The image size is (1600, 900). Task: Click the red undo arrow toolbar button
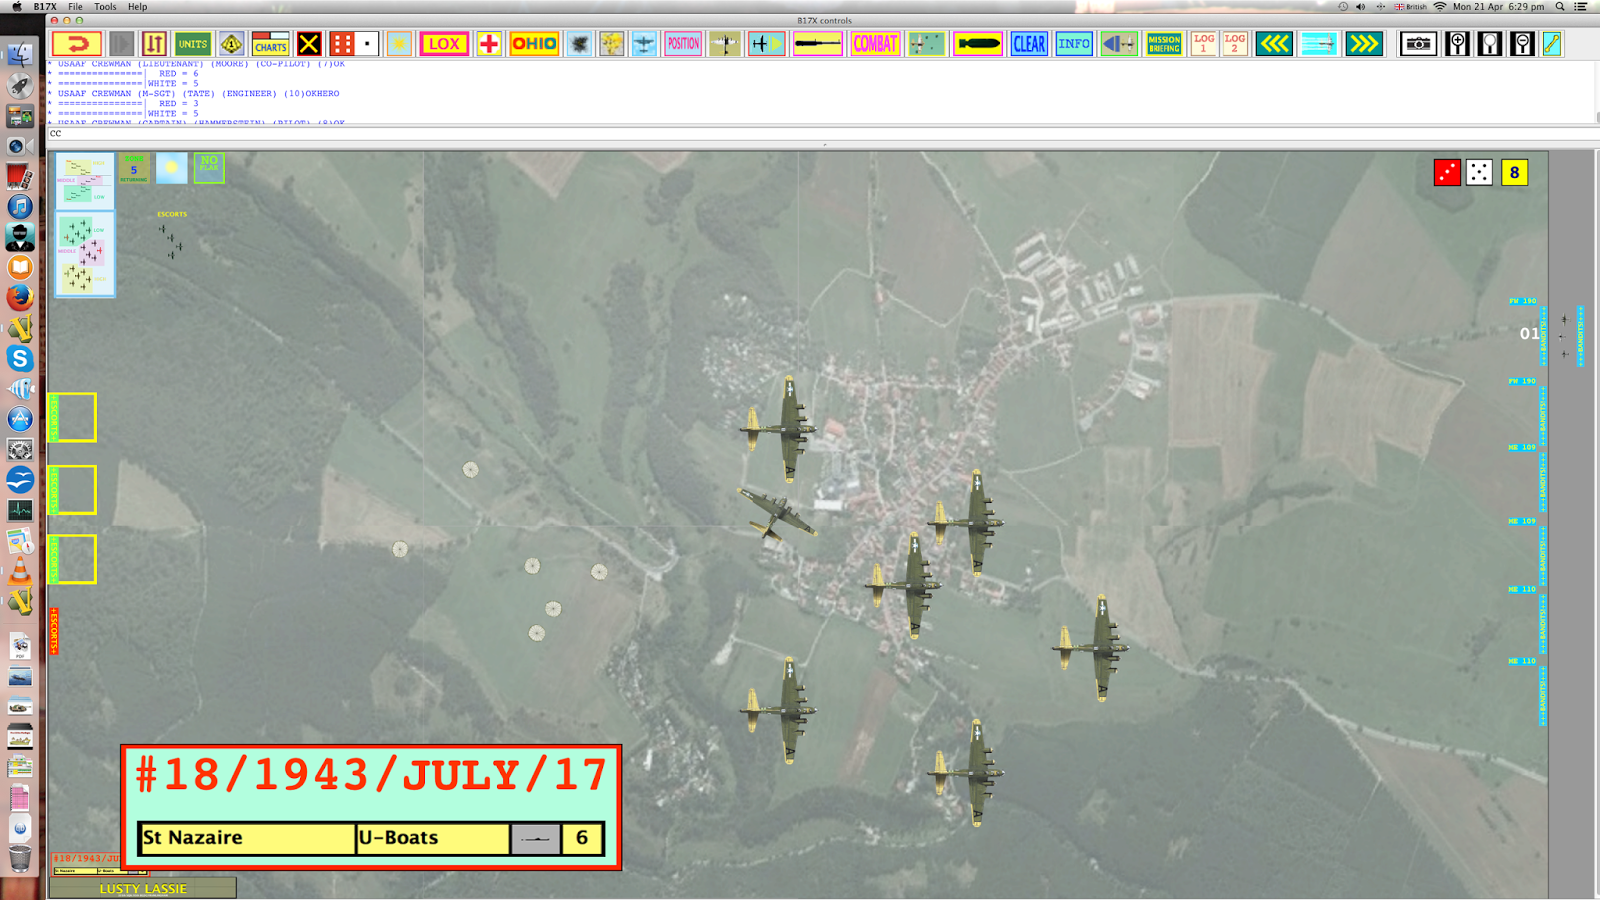click(x=77, y=44)
